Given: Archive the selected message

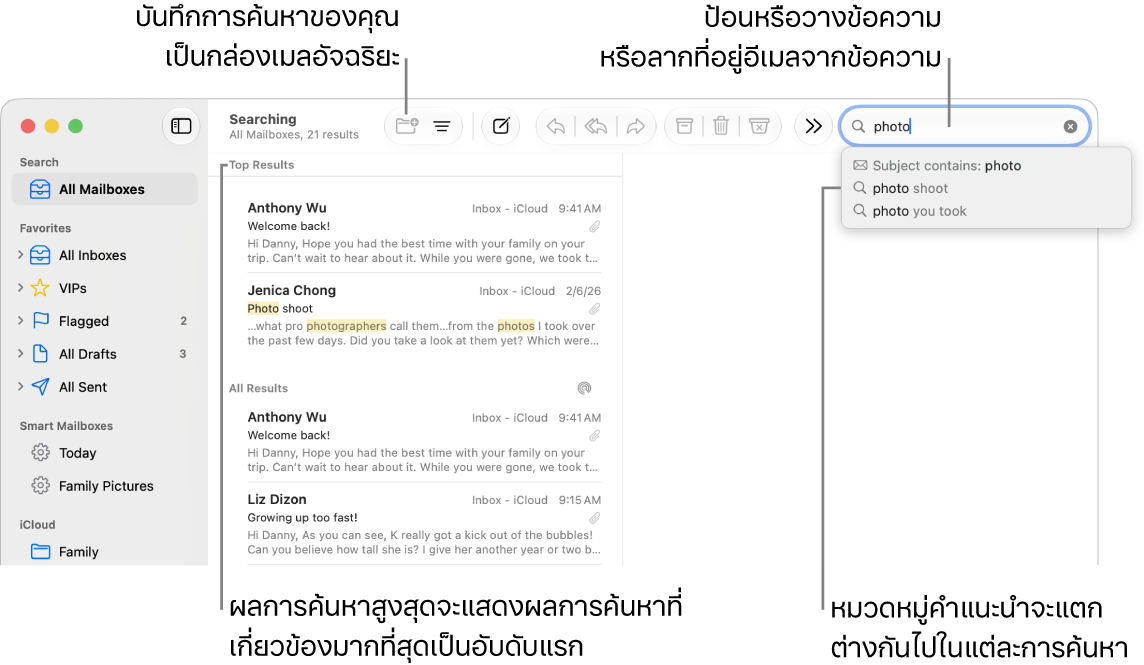Looking at the screenshot, I should 684,126.
